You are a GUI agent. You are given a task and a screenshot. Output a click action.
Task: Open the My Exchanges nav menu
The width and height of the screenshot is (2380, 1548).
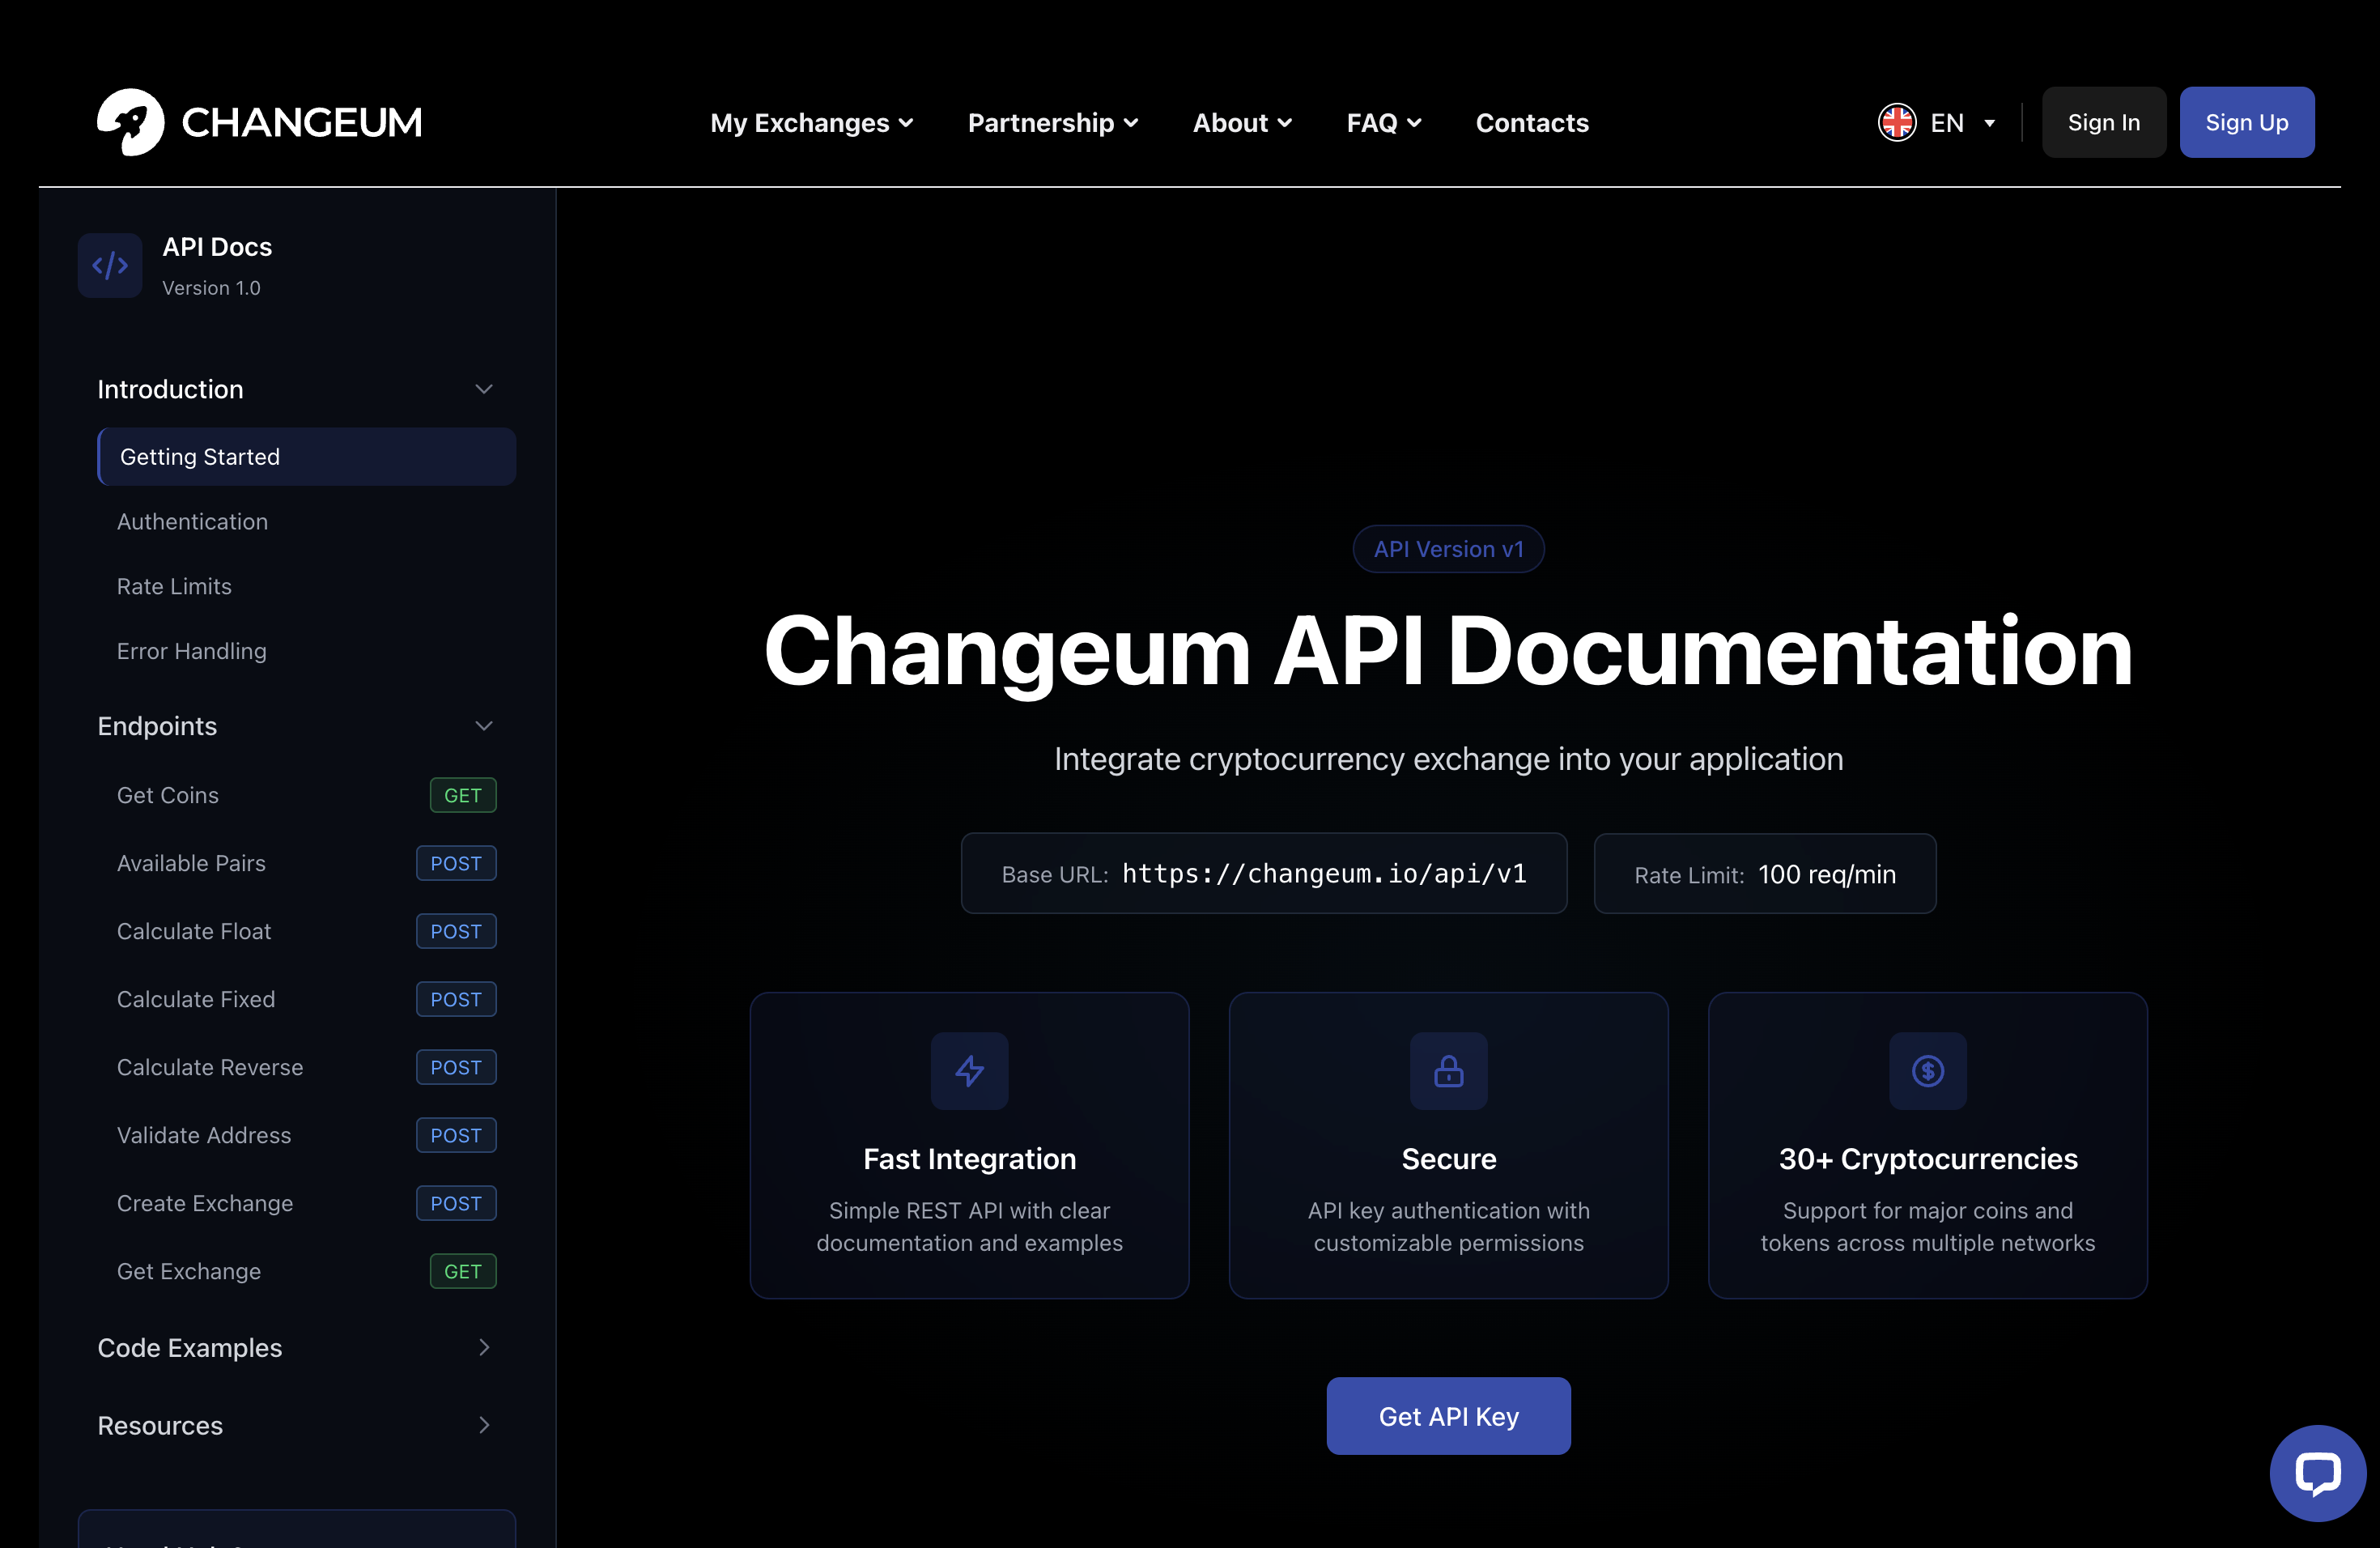click(x=811, y=122)
